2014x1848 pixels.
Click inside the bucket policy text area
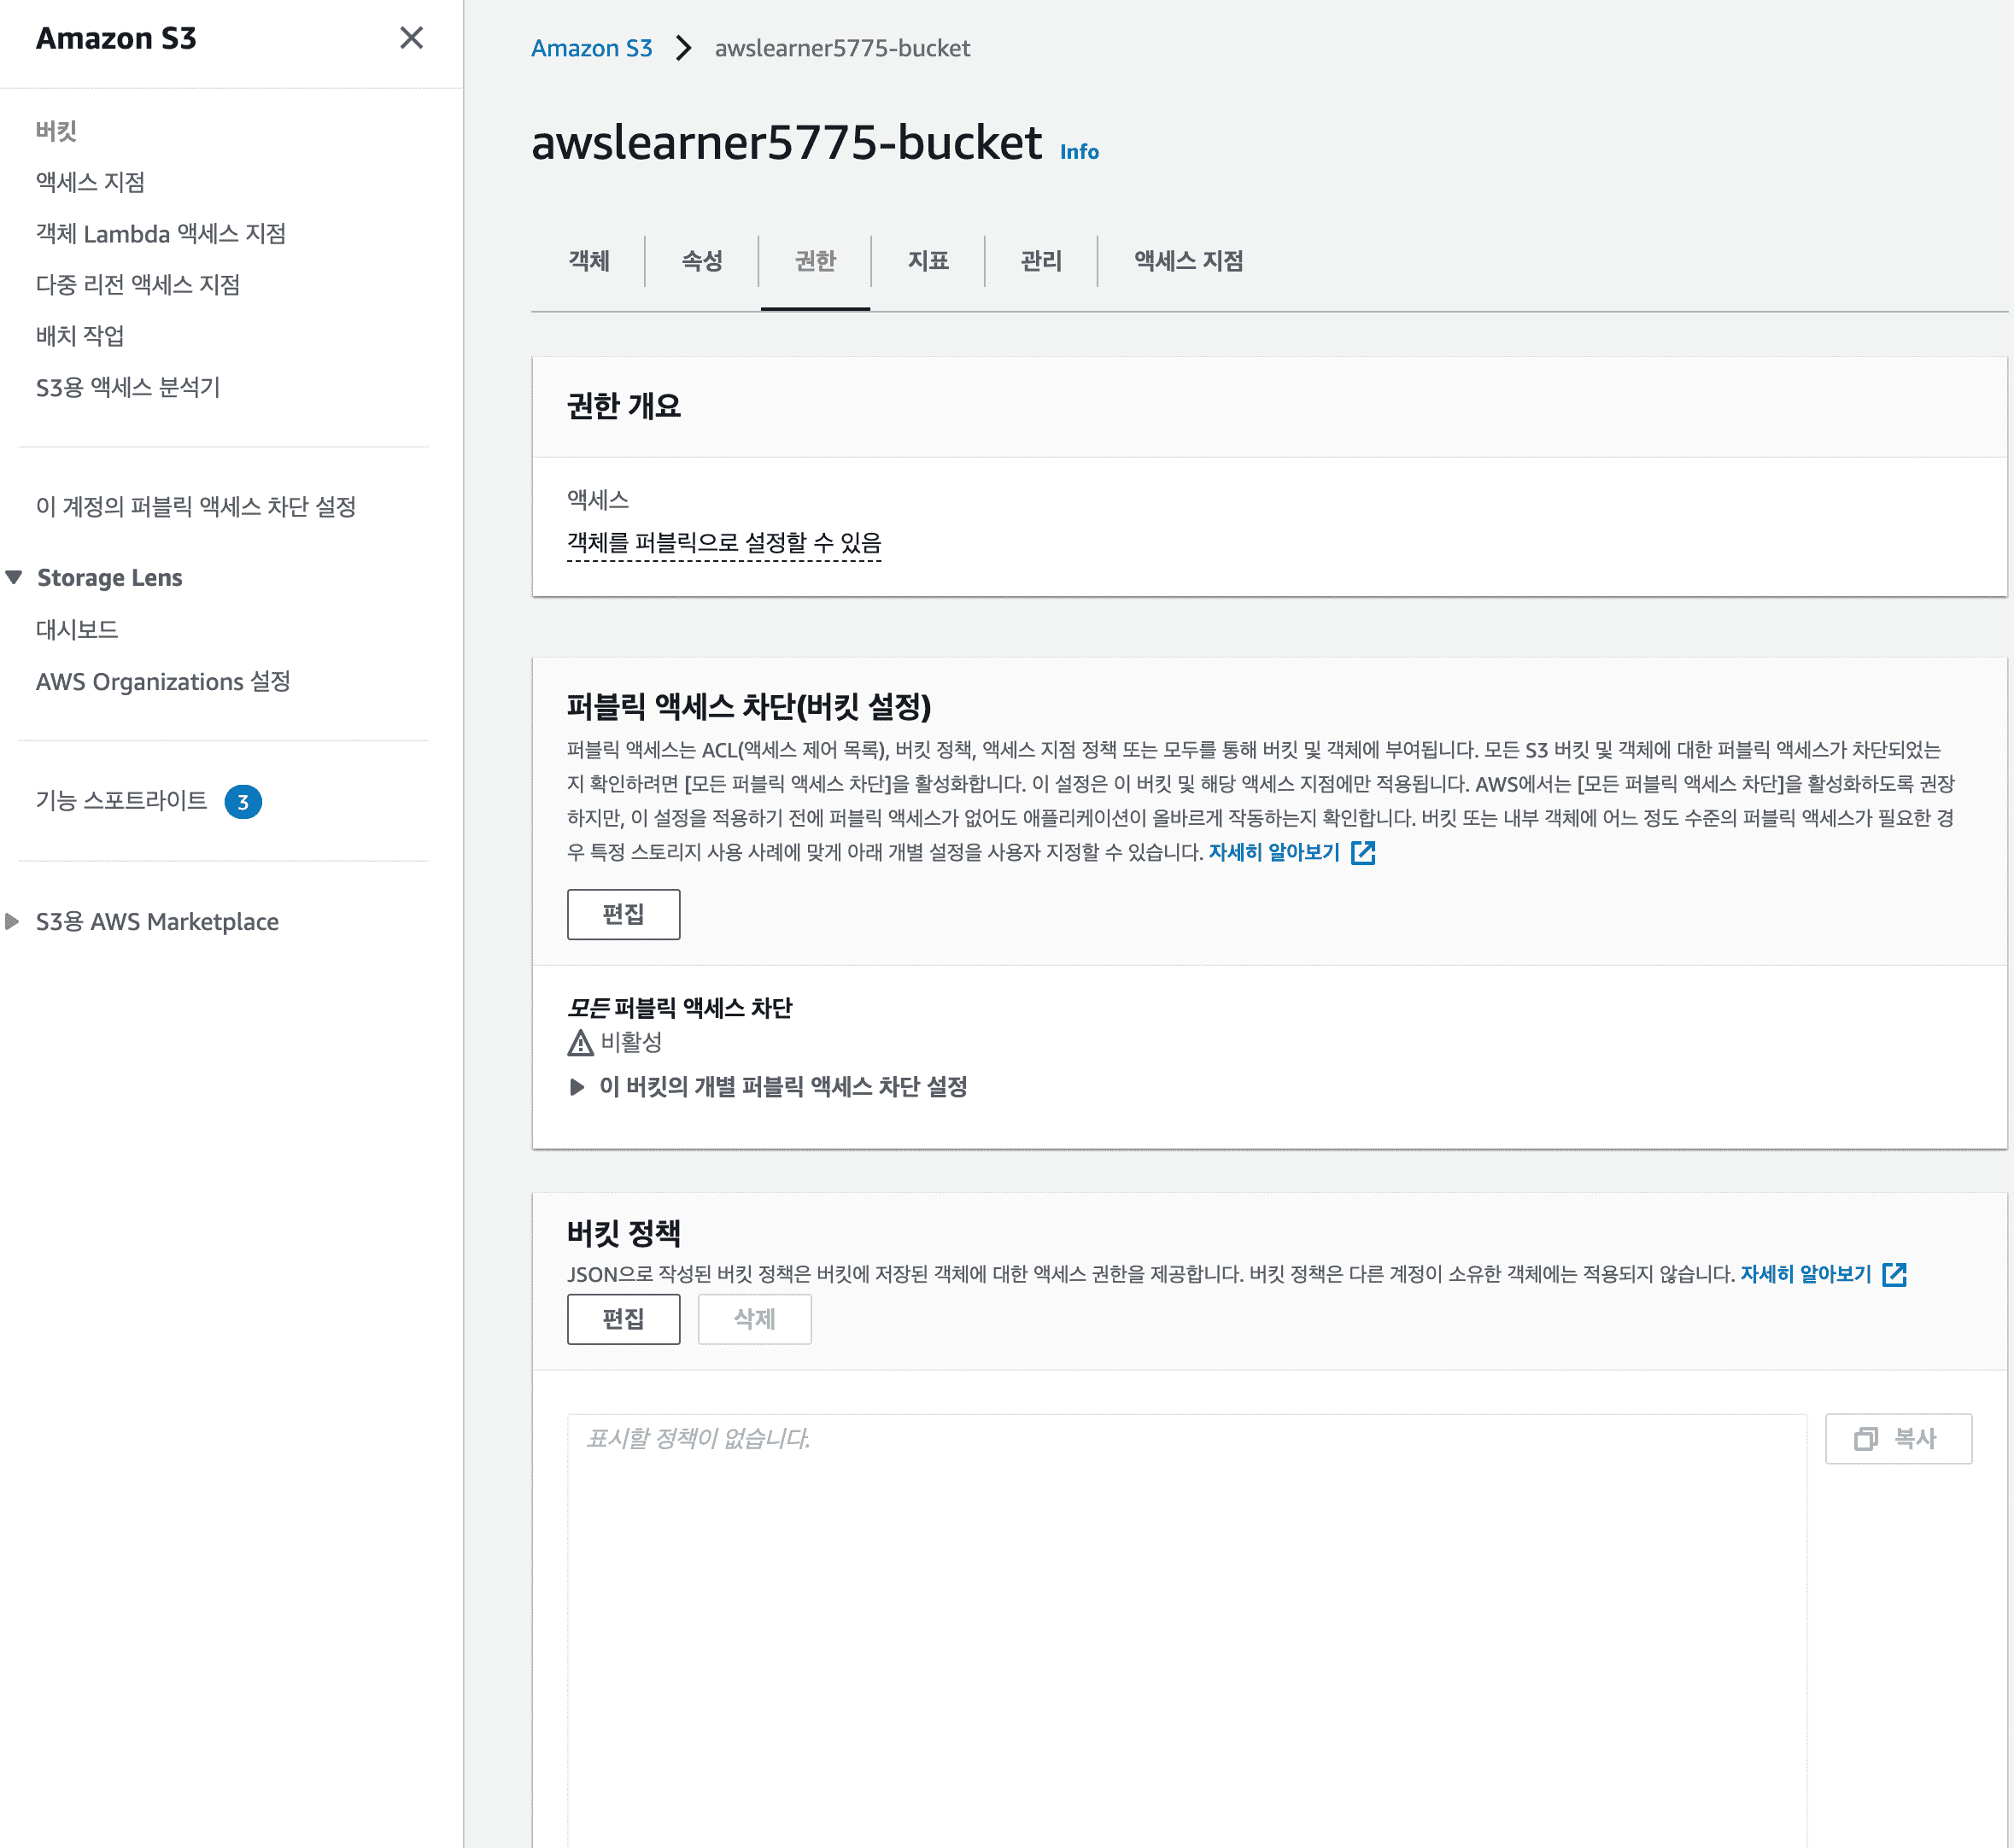click(1186, 1630)
